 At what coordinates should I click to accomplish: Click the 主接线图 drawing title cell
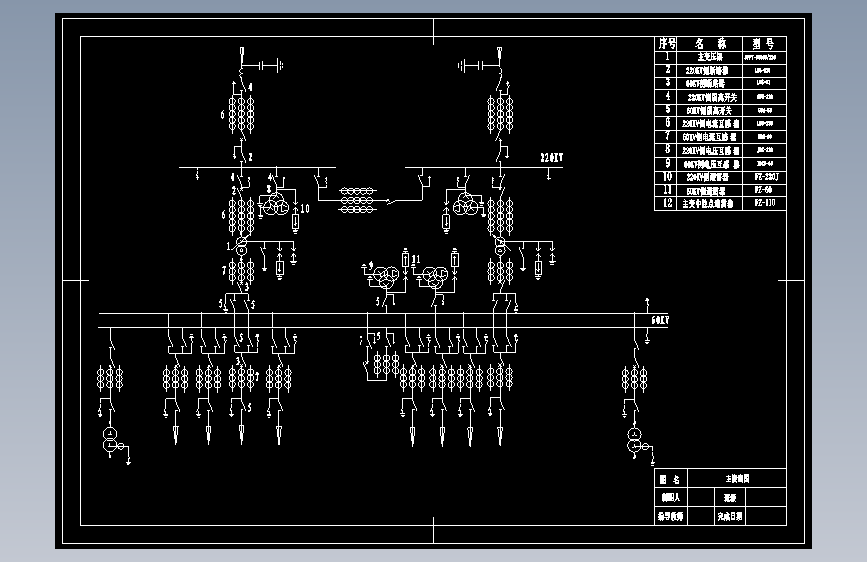(737, 478)
